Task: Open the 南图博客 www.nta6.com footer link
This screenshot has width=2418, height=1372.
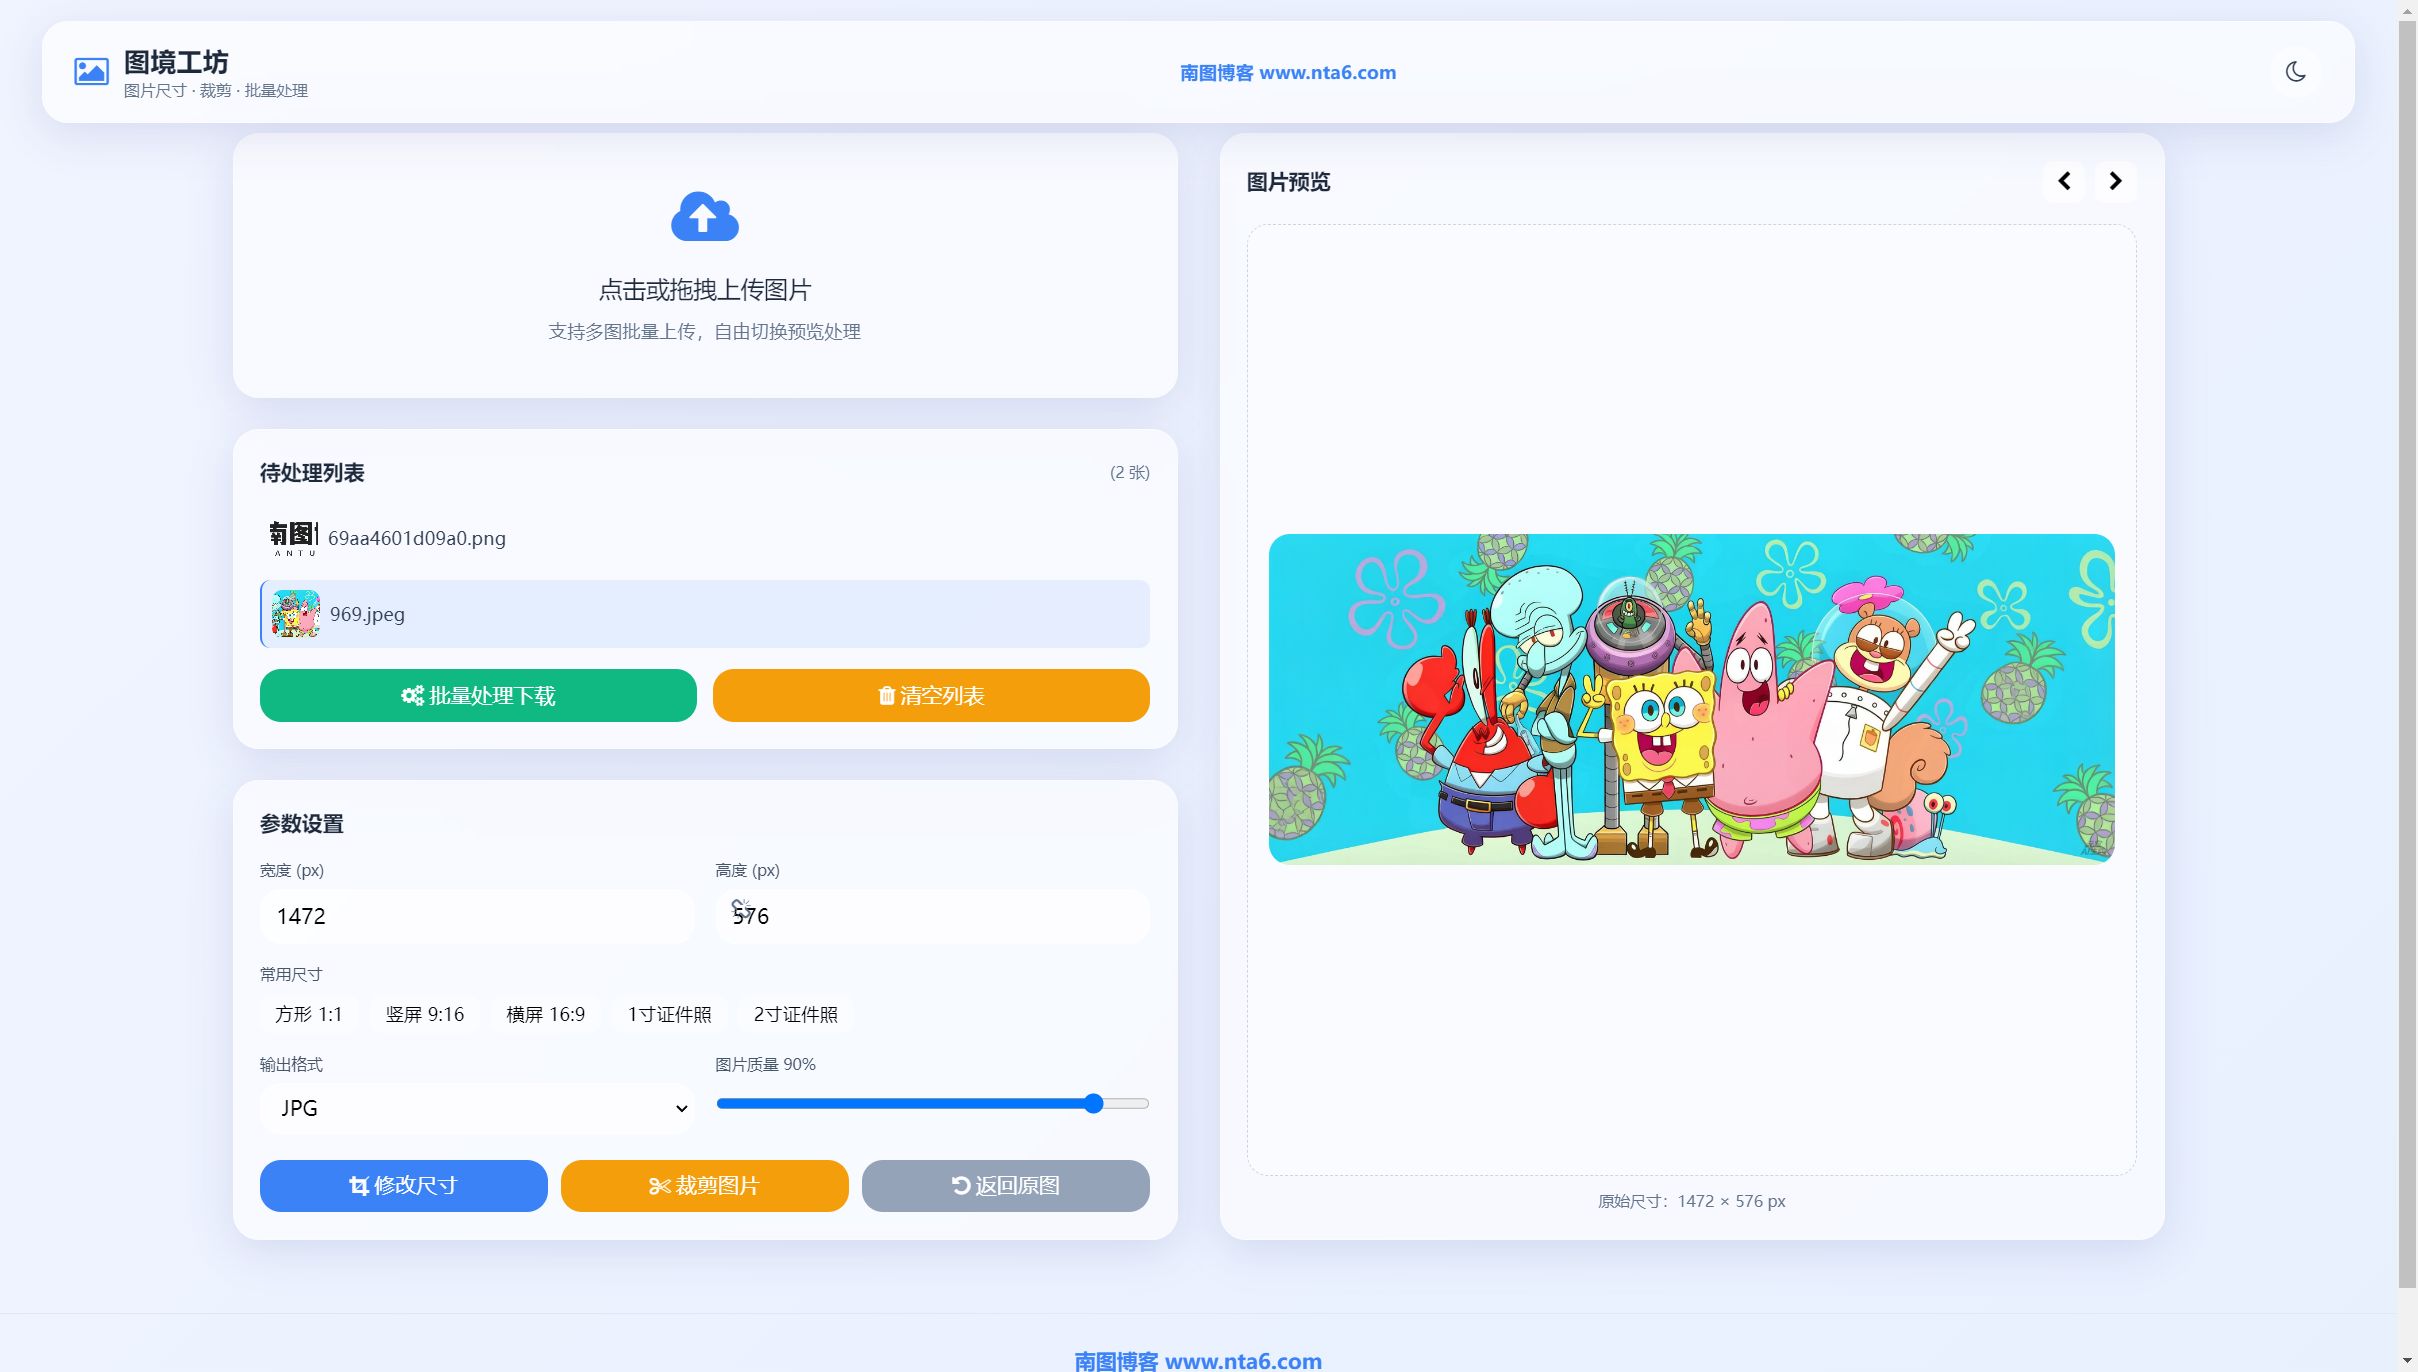Action: pos(1198,1360)
